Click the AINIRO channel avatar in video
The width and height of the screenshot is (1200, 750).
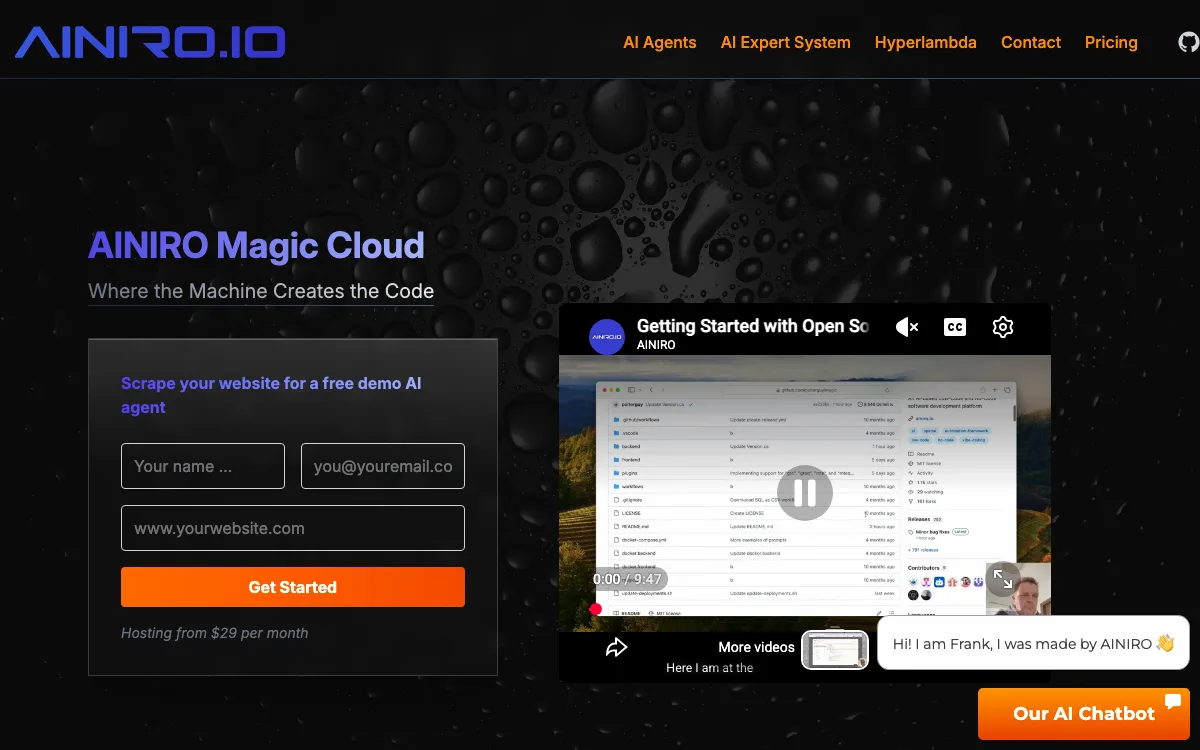click(x=607, y=338)
